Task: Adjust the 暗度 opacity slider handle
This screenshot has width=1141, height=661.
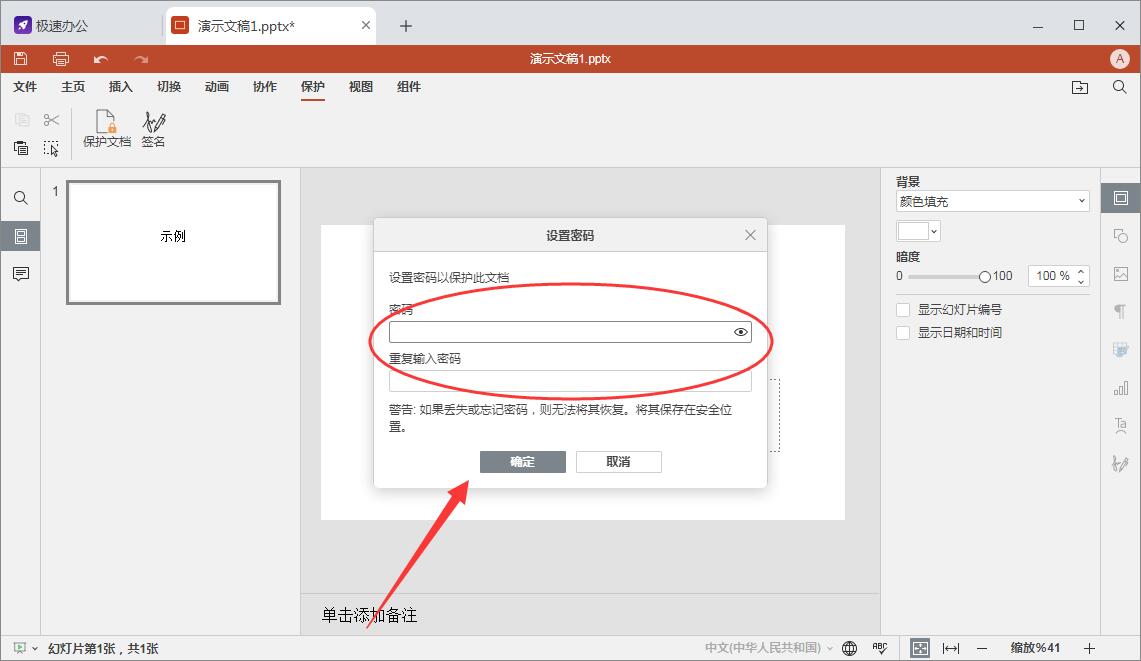Action: click(x=985, y=277)
